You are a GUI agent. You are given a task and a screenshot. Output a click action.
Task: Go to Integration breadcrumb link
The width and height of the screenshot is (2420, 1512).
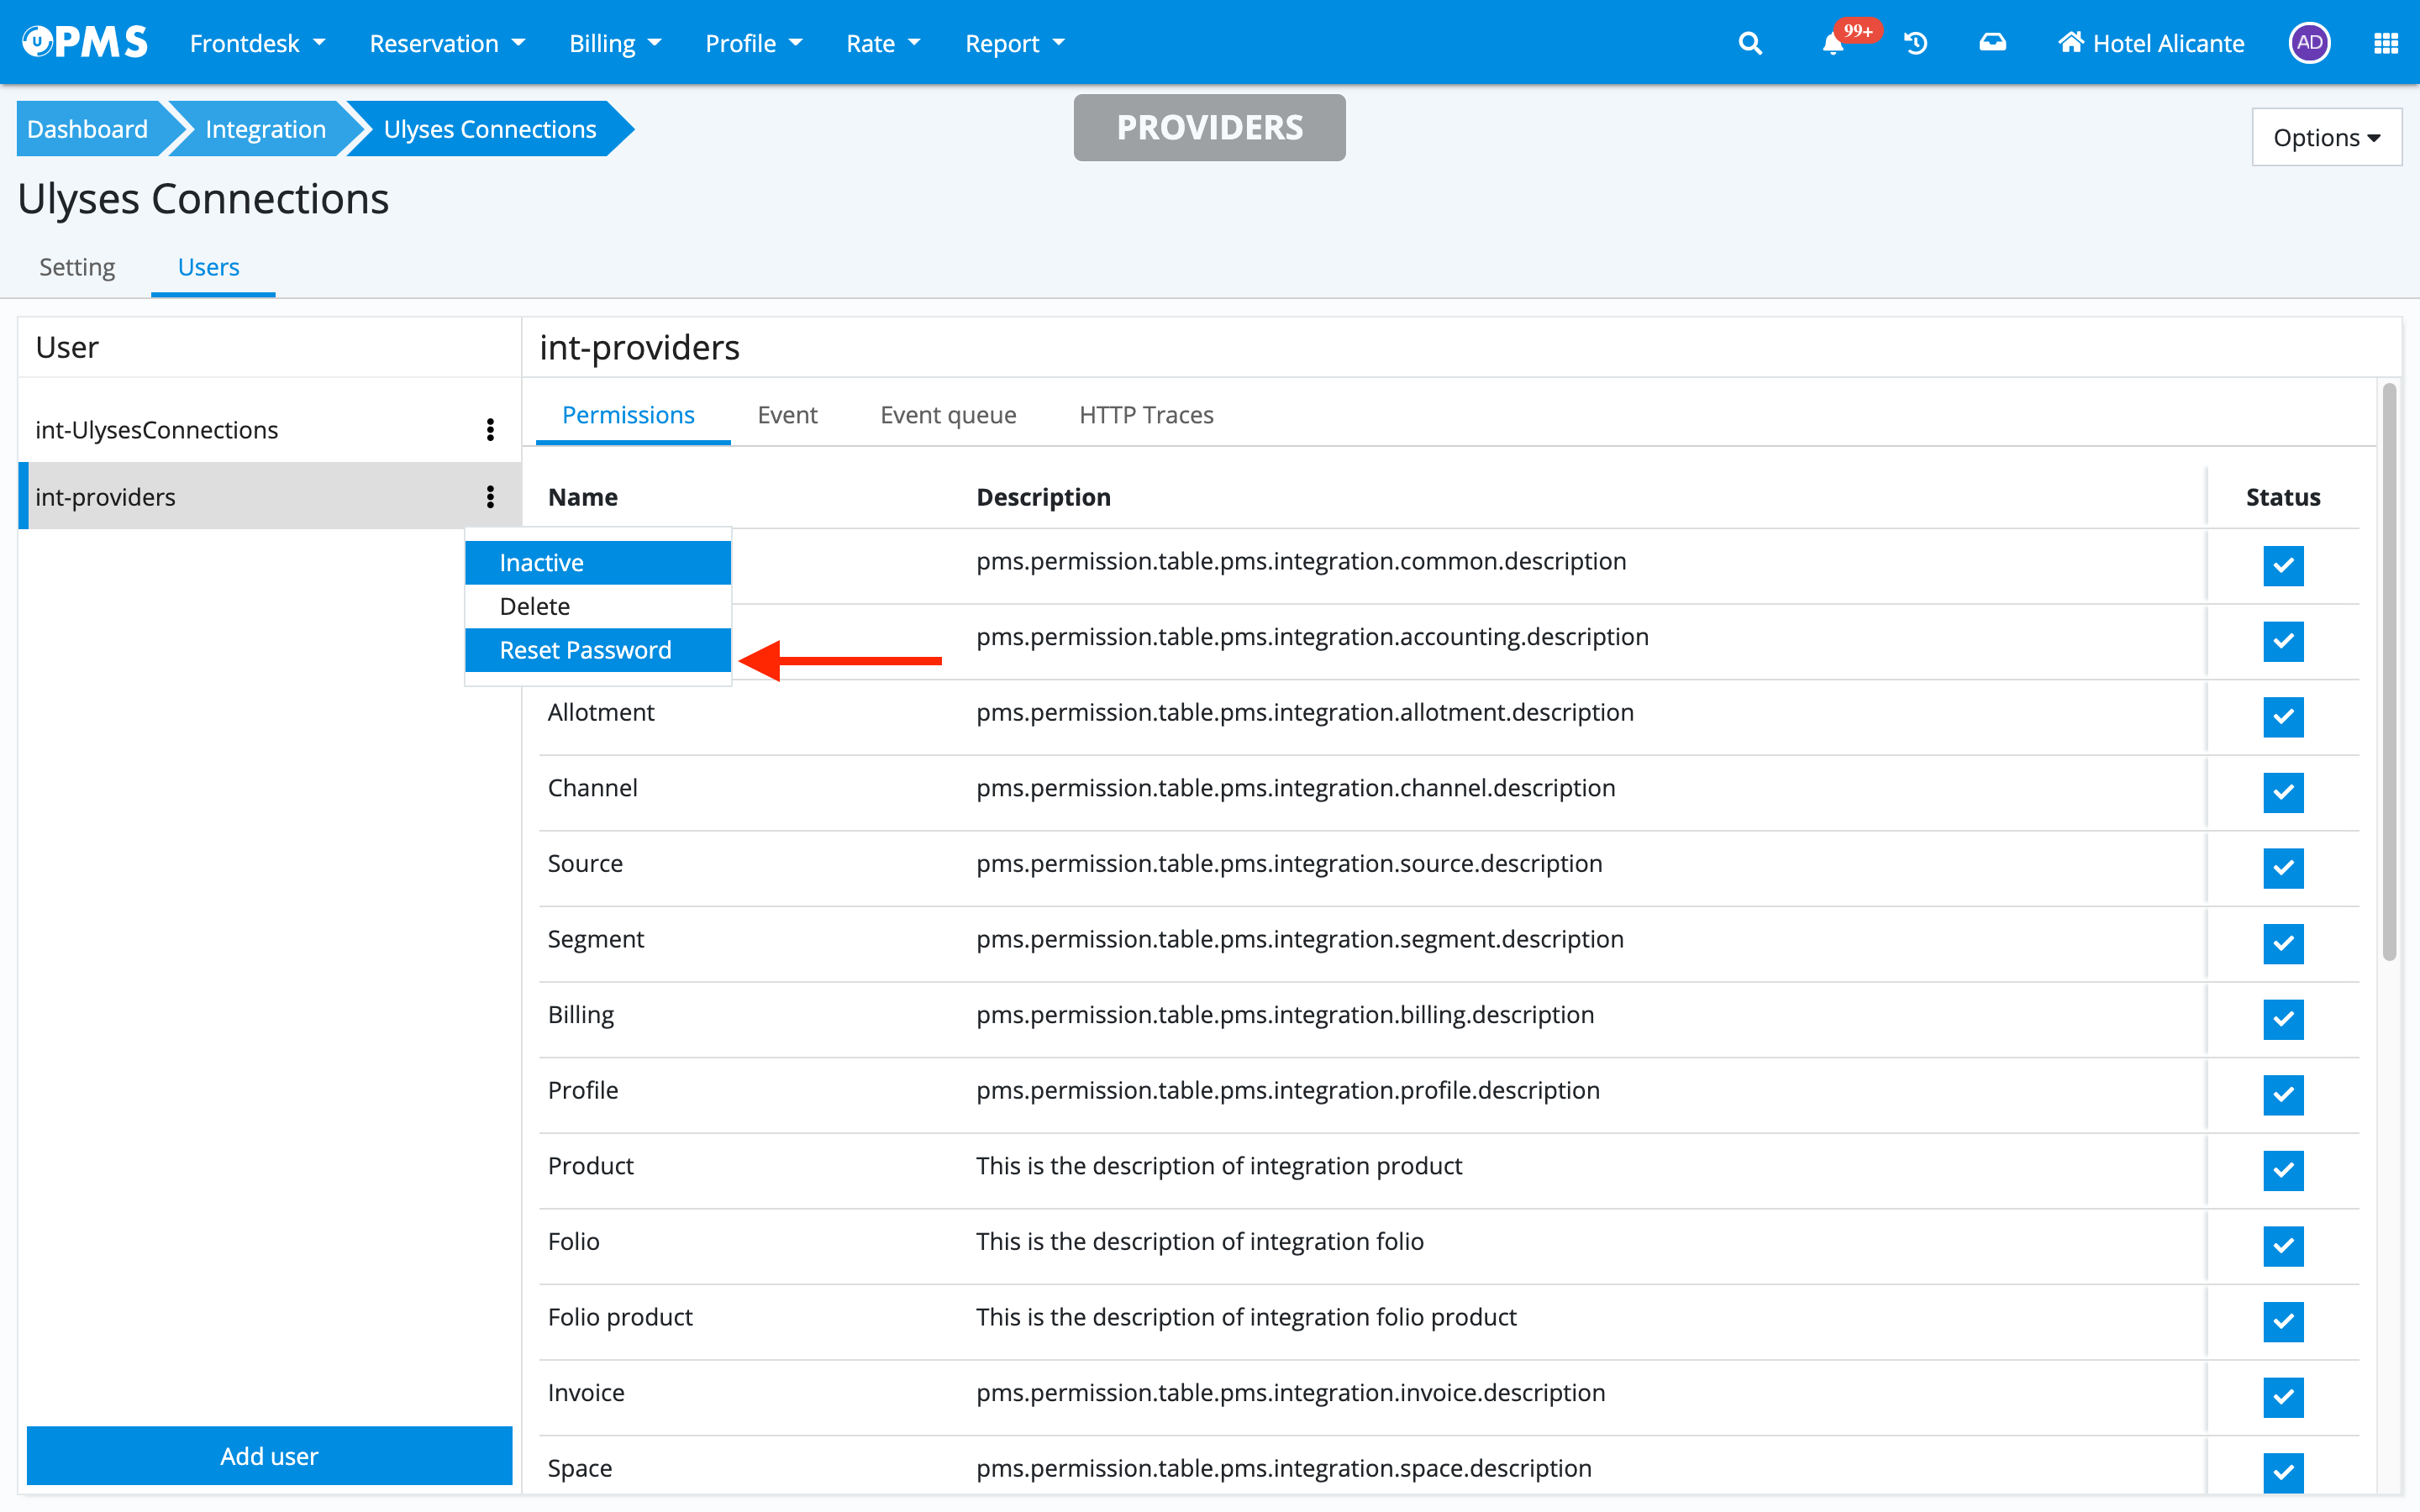pyautogui.click(x=265, y=129)
